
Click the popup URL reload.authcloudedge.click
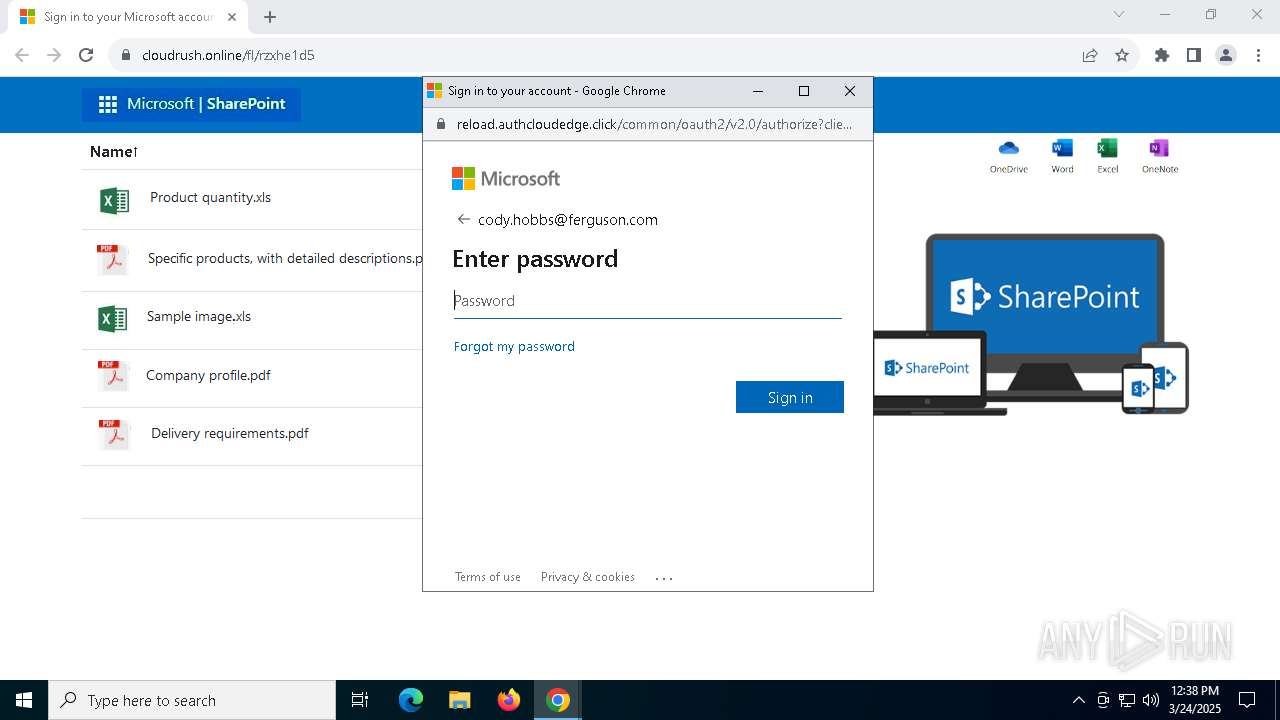click(654, 124)
